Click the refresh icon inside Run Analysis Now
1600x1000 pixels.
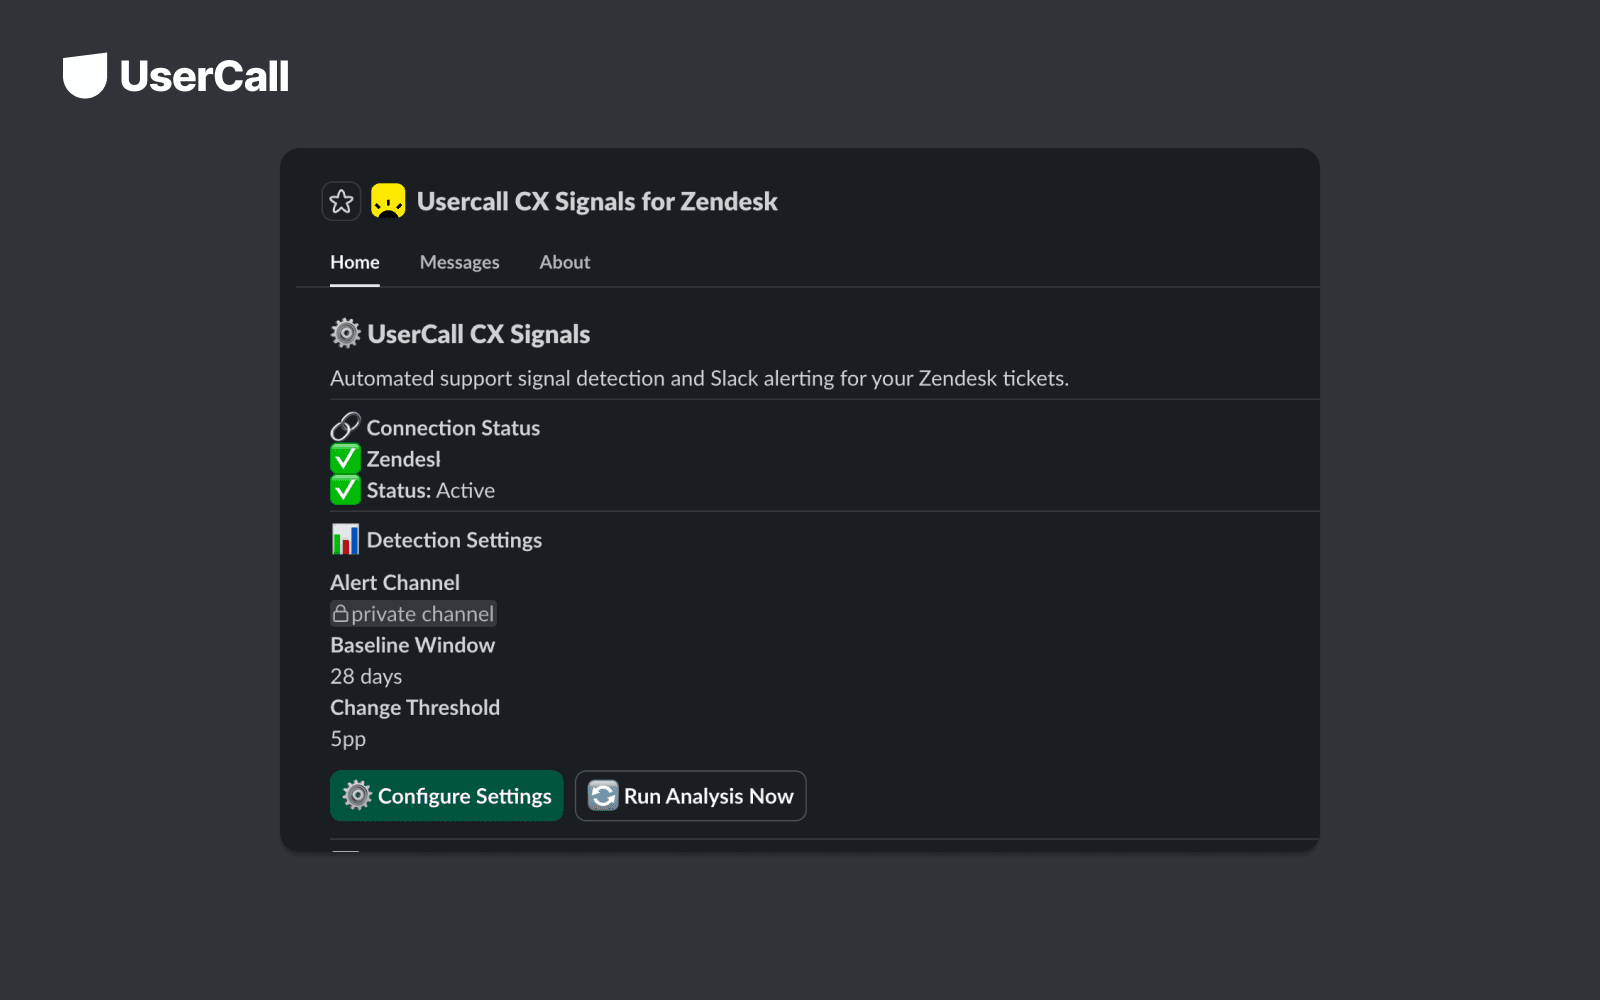tap(602, 795)
